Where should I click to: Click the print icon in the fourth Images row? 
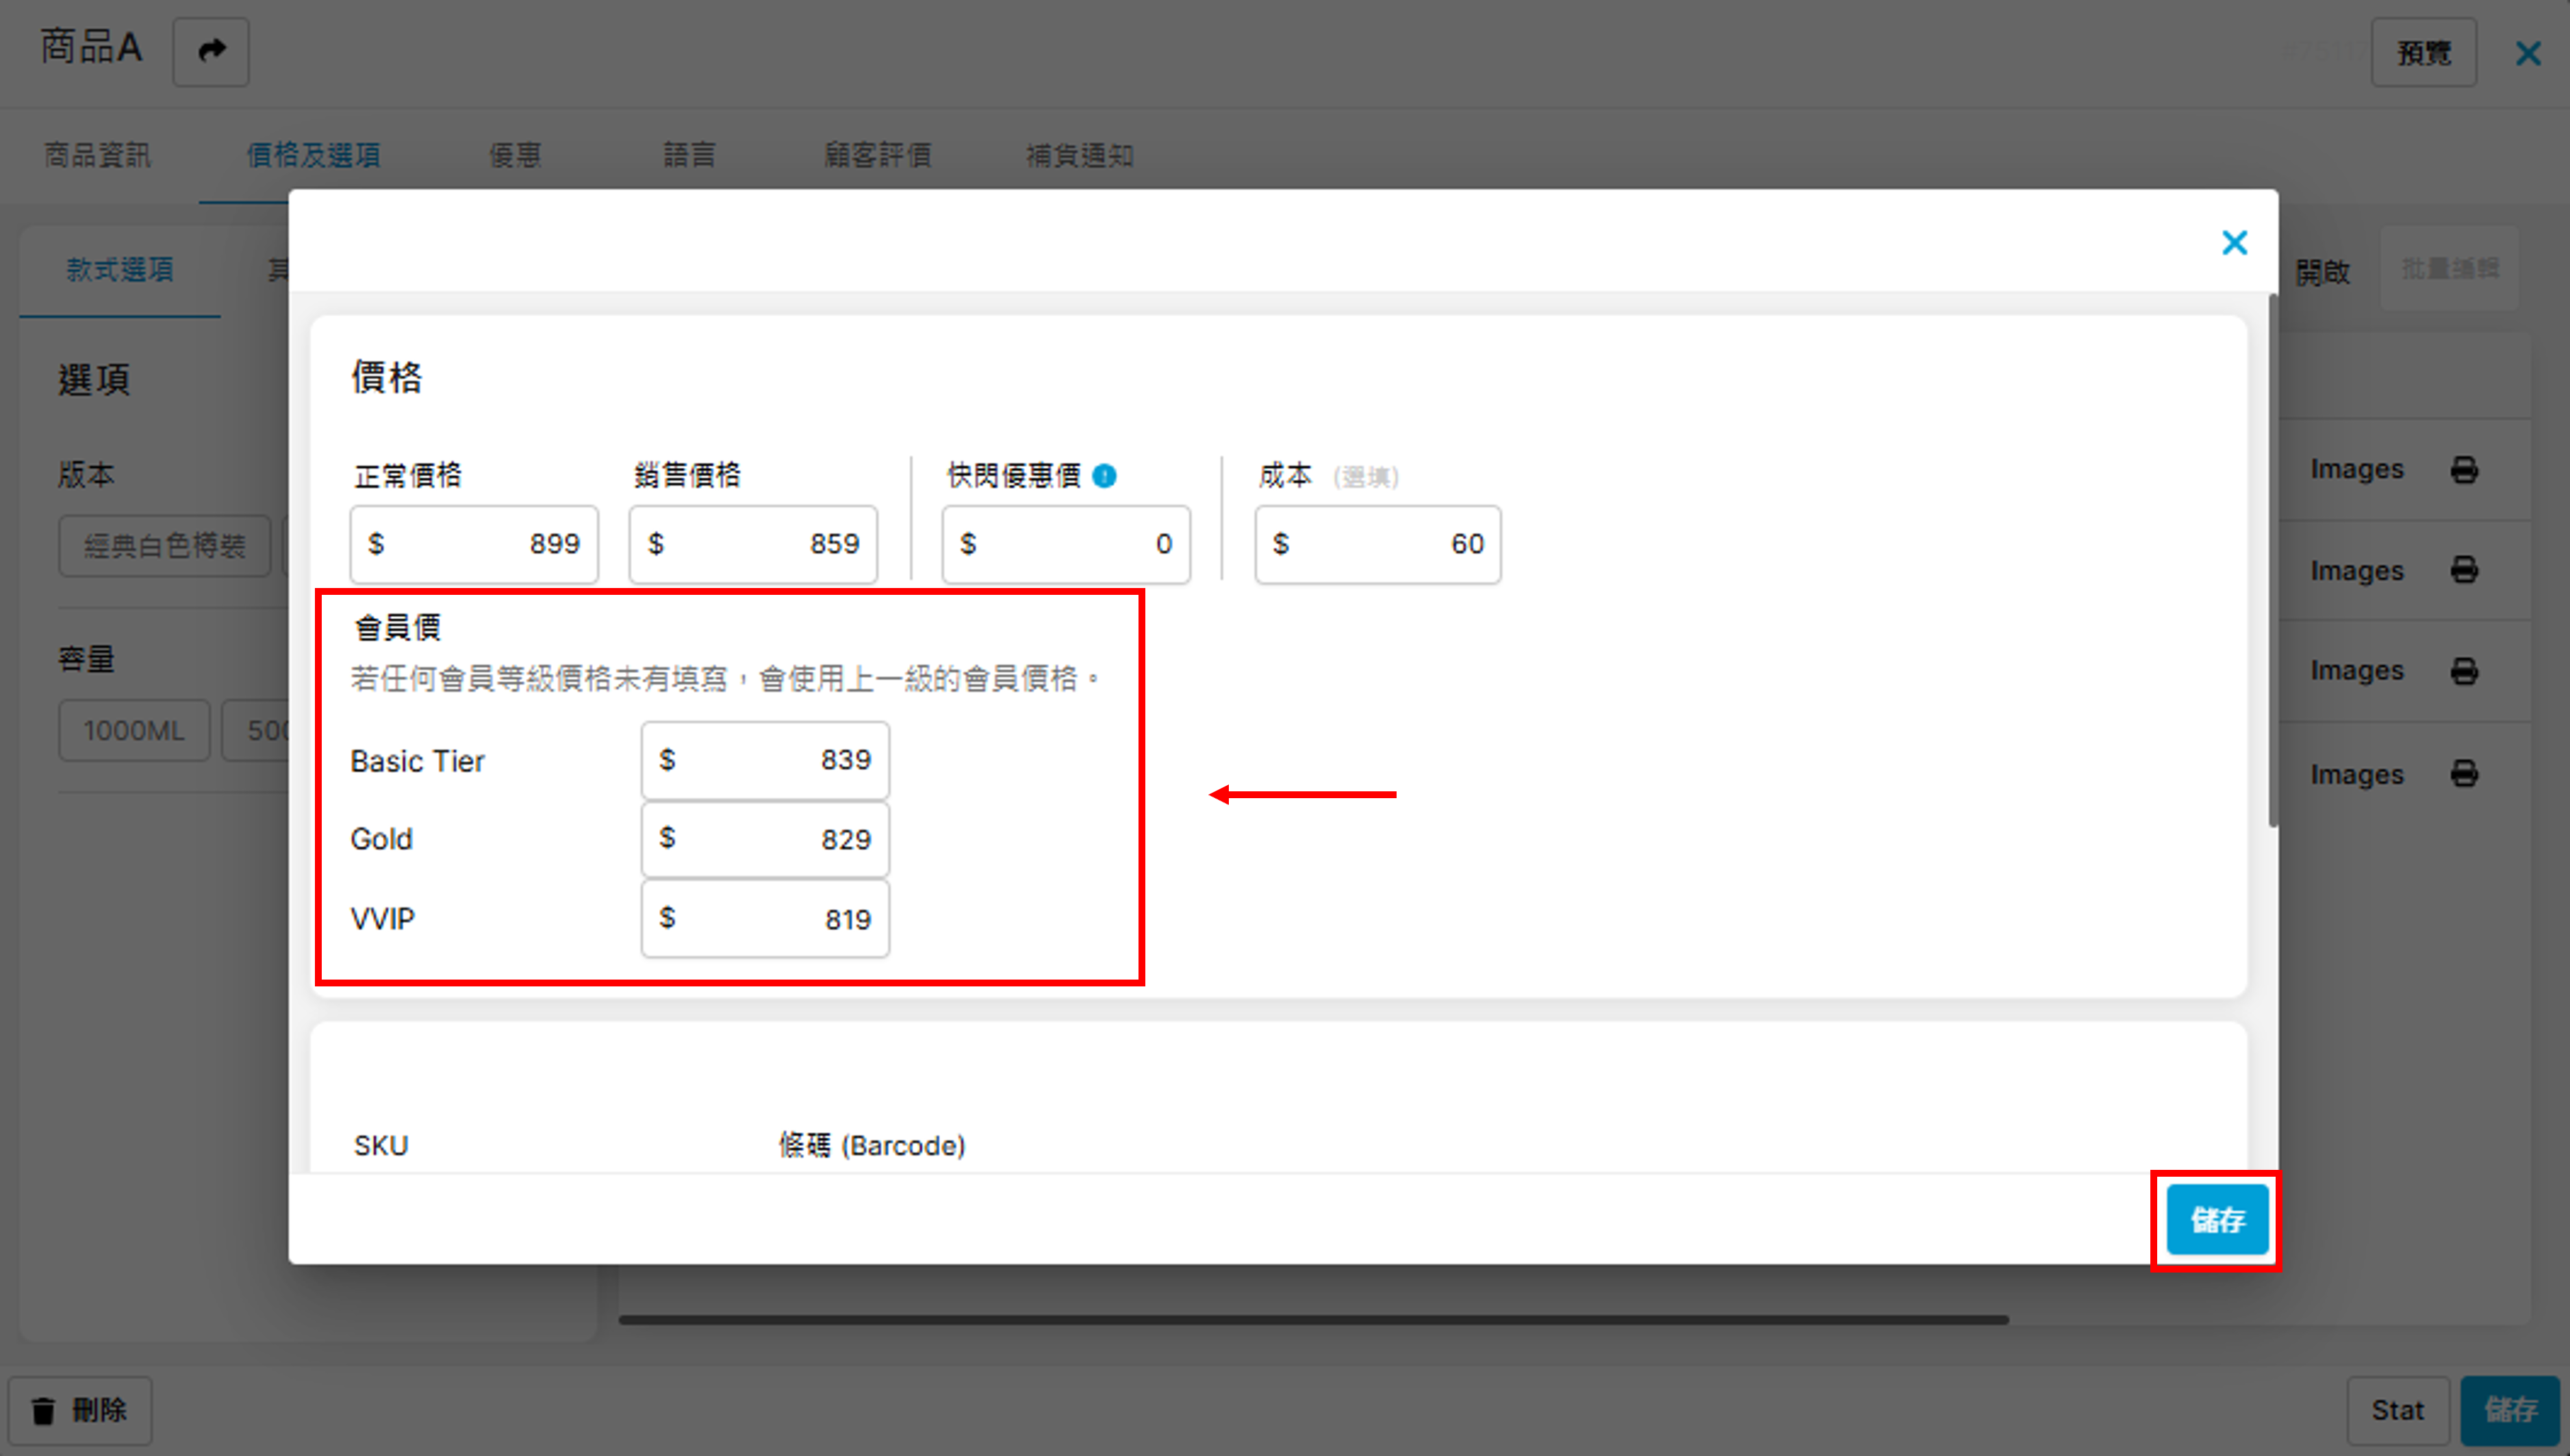(x=2464, y=774)
